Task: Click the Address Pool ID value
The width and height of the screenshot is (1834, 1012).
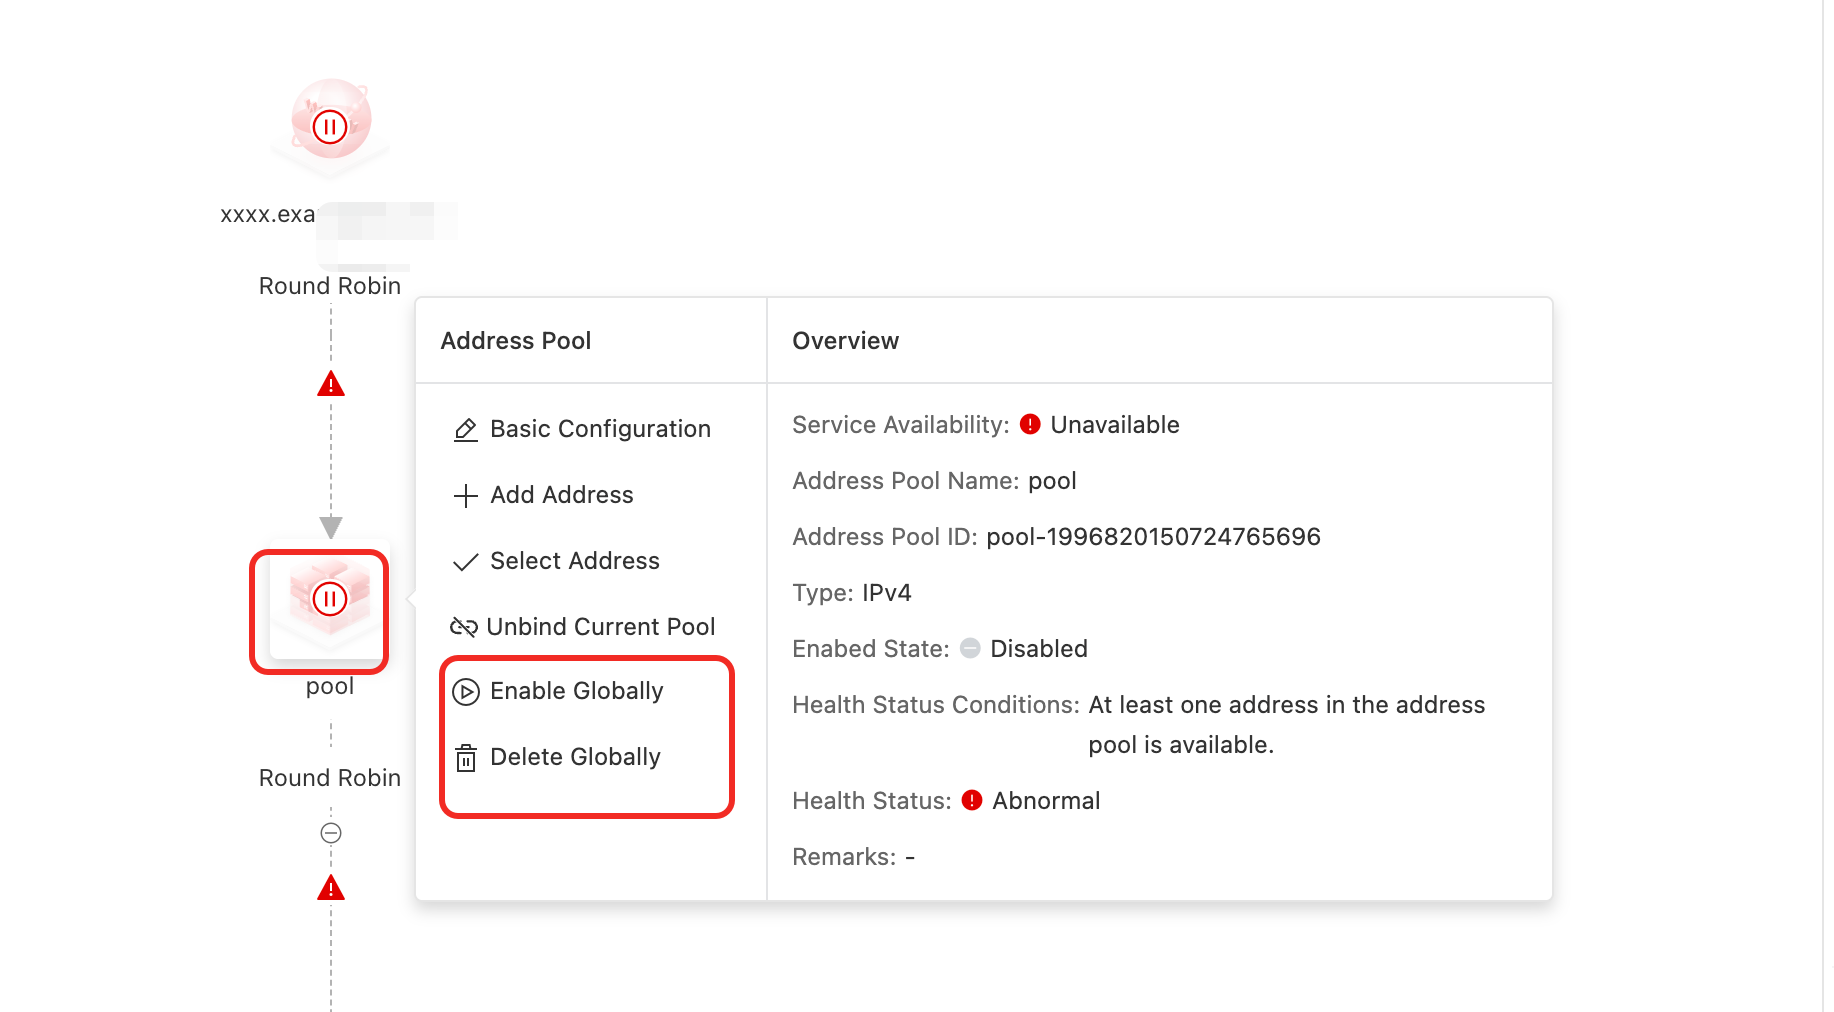Action: click(x=1153, y=537)
